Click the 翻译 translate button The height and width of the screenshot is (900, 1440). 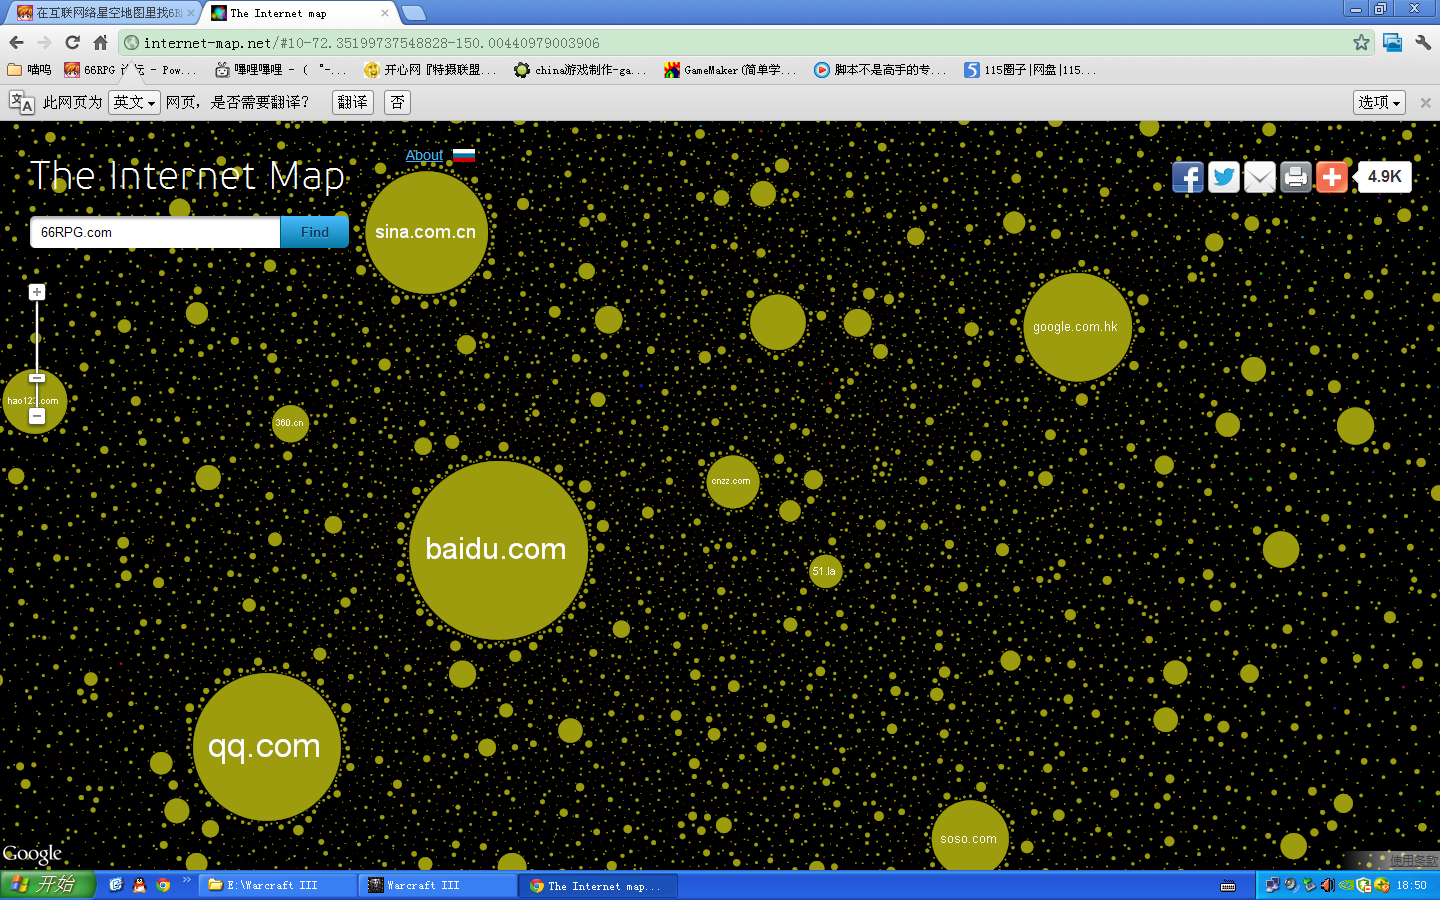coord(352,102)
